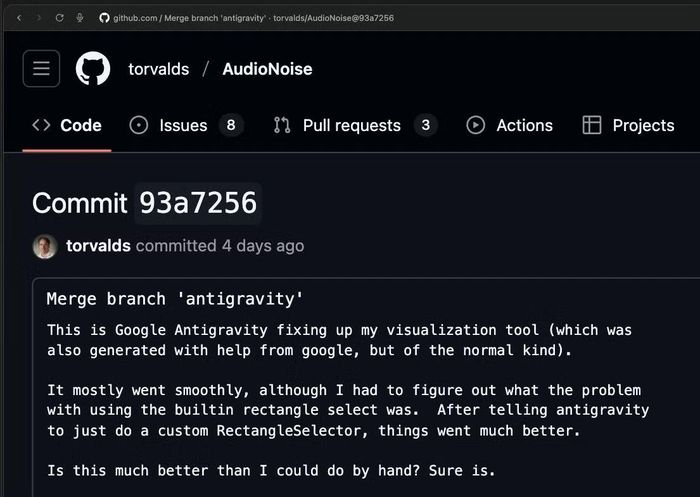
Task: Click the Issues circle-dot icon
Action: click(138, 125)
